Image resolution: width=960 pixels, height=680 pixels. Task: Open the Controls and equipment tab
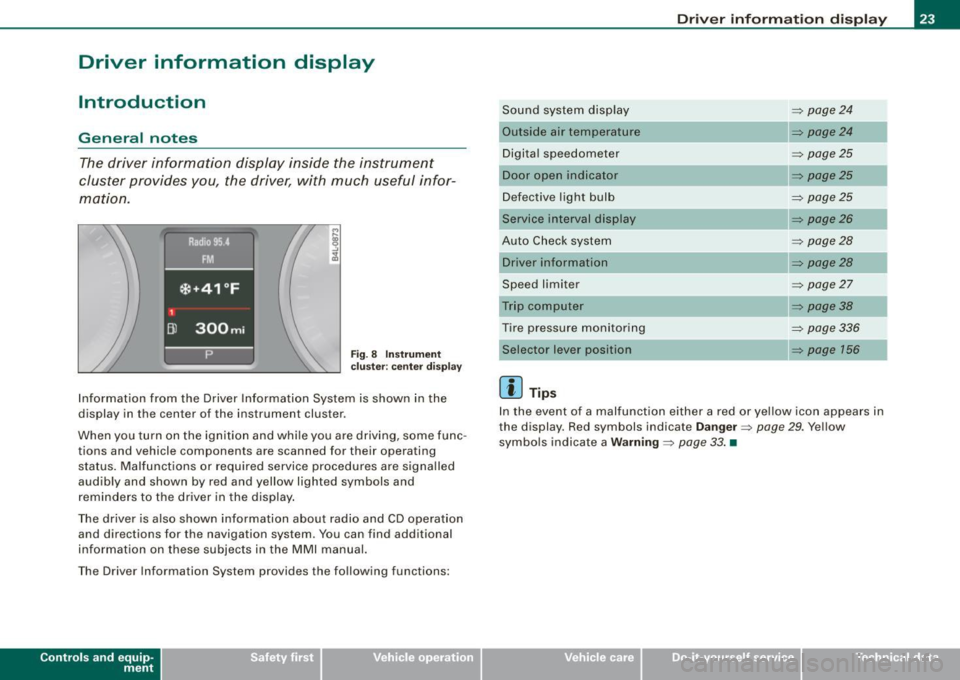click(80, 663)
